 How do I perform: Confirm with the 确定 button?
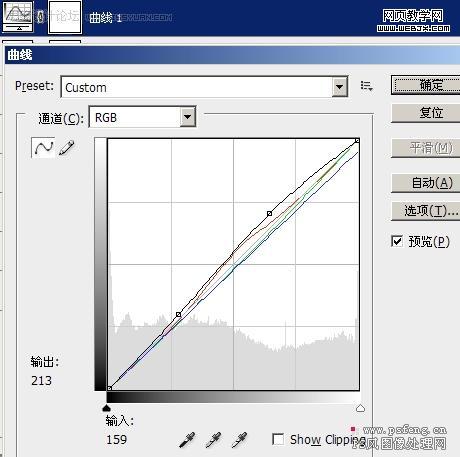(x=426, y=85)
